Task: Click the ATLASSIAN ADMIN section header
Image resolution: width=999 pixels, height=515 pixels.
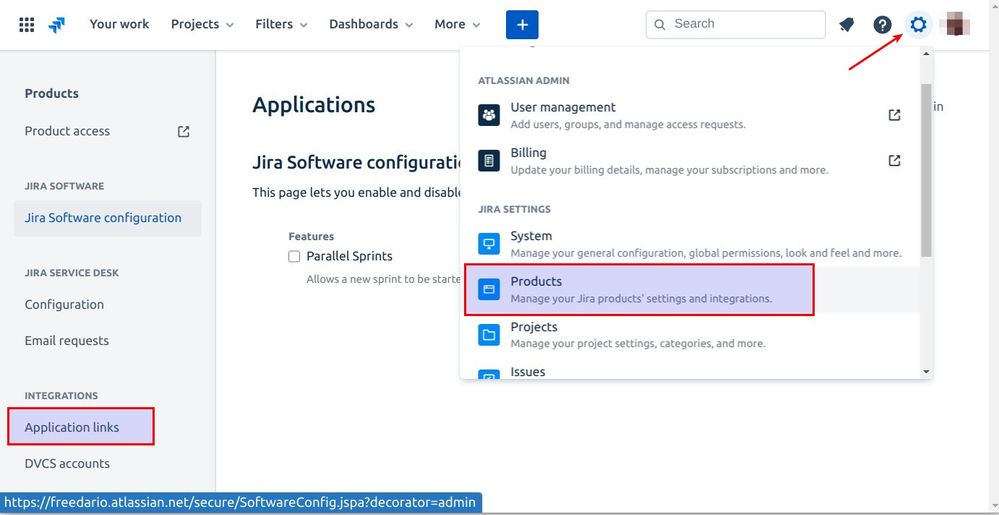Action: click(x=524, y=81)
